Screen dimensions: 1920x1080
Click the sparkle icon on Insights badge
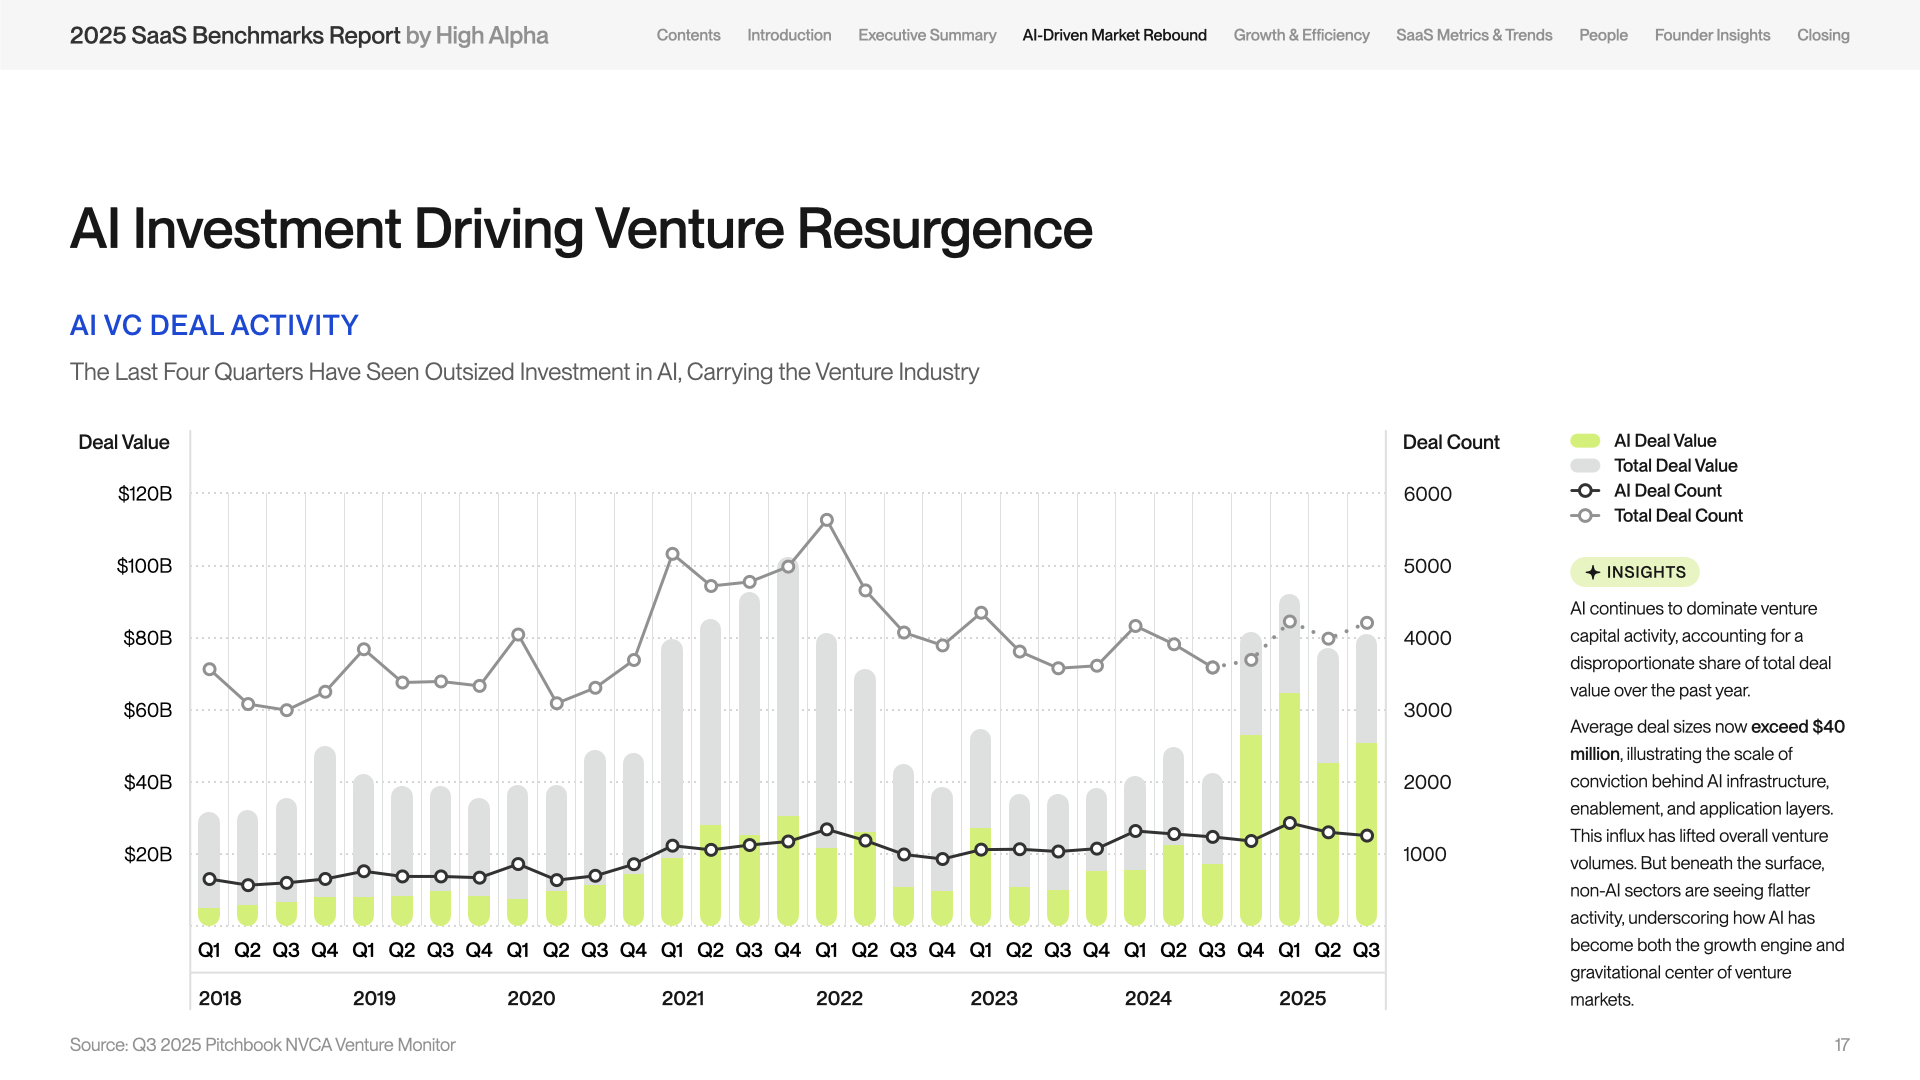coord(1593,572)
